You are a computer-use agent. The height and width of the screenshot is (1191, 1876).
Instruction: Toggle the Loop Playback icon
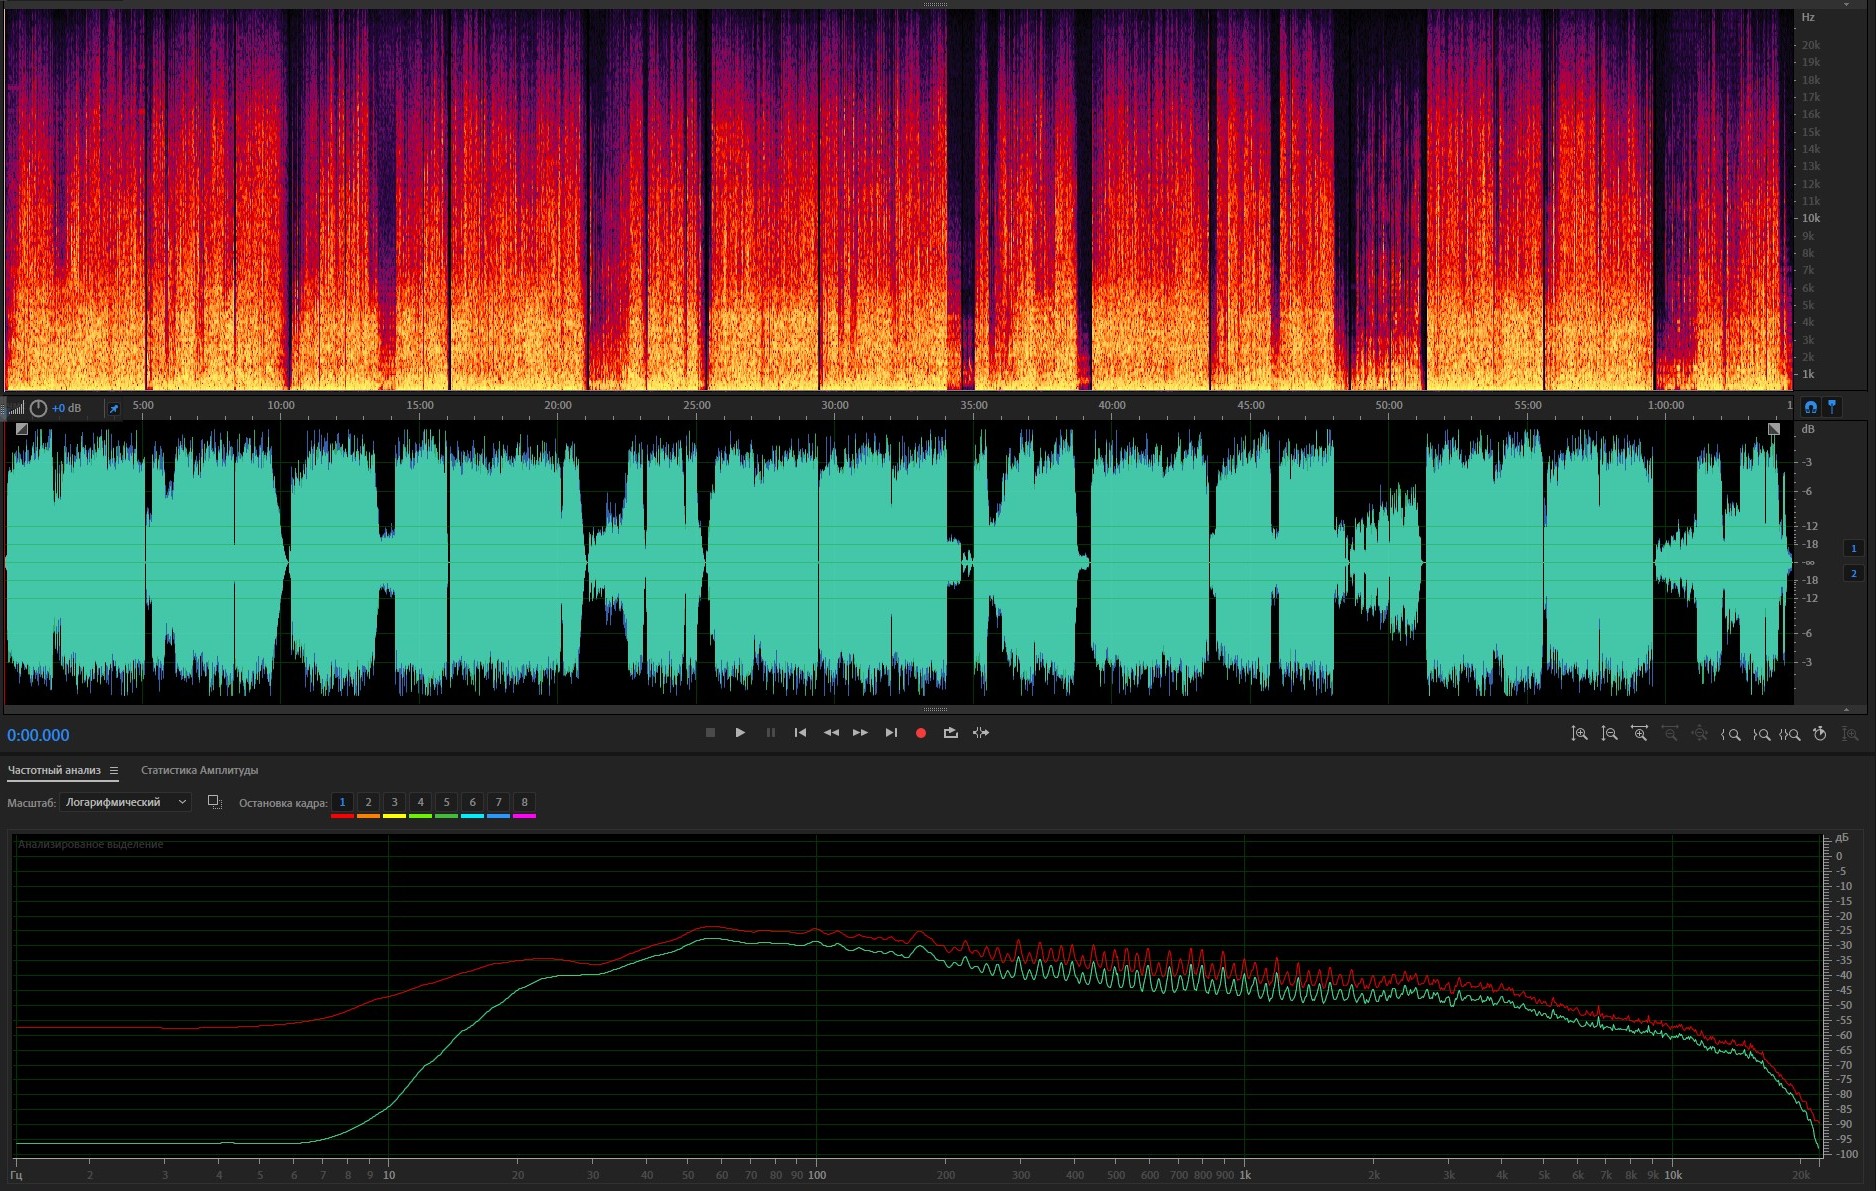pyautogui.click(x=950, y=733)
